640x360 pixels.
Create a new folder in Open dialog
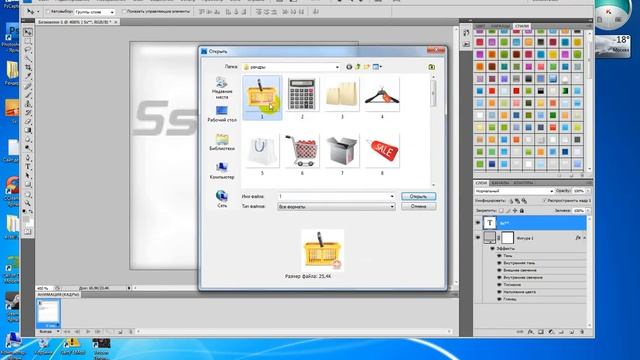367,67
